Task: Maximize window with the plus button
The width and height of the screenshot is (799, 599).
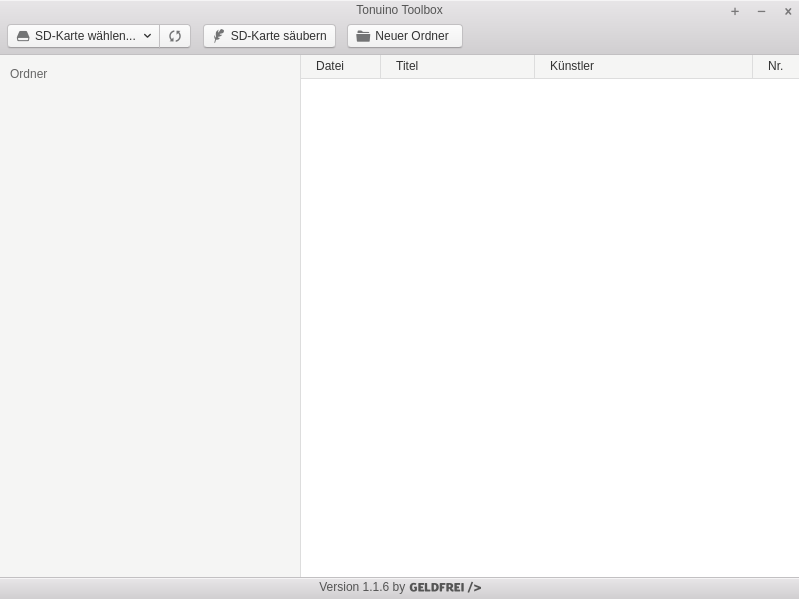Action: (735, 11)
